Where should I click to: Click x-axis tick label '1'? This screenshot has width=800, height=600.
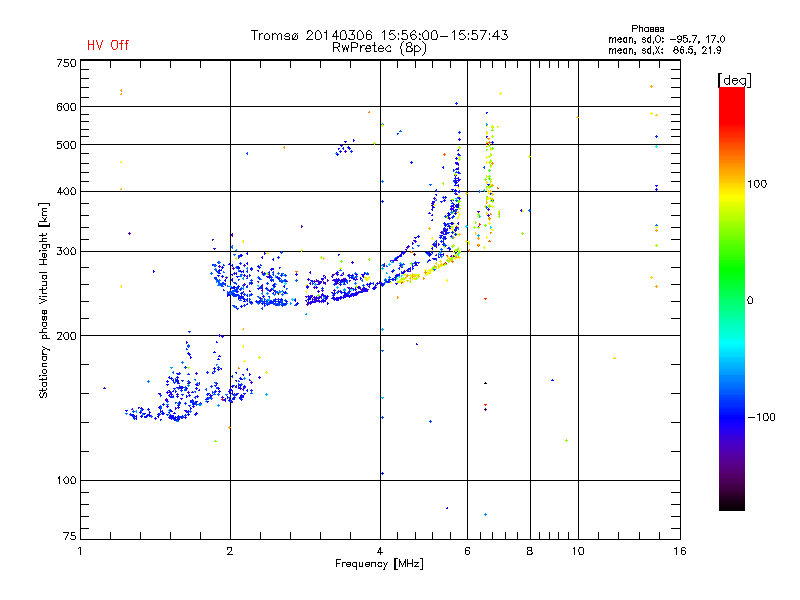[80, 551]
